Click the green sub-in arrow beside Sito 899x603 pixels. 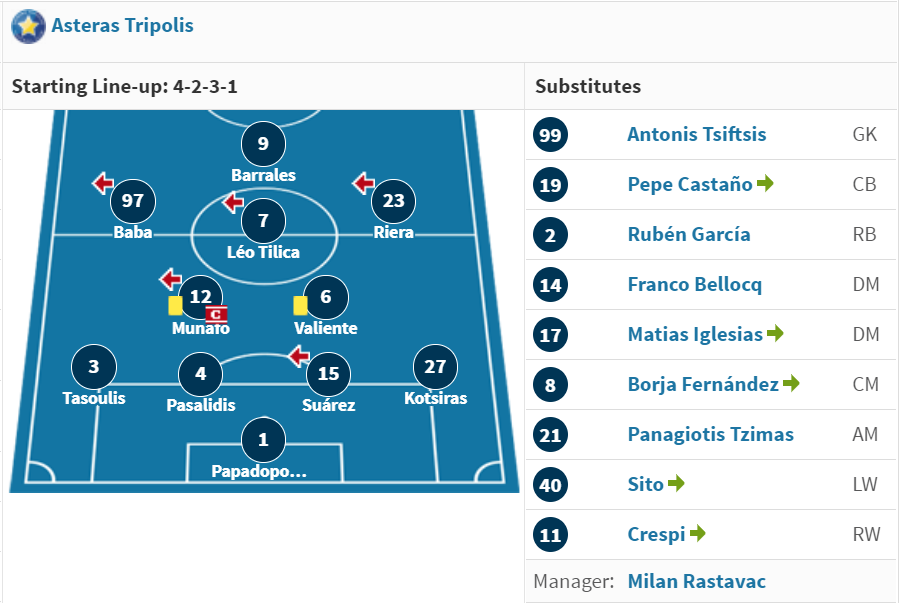point(676,483)
